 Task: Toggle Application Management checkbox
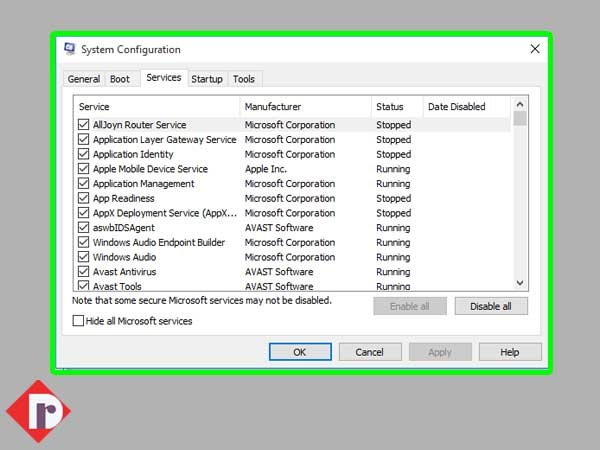click(x=83, y=183)
